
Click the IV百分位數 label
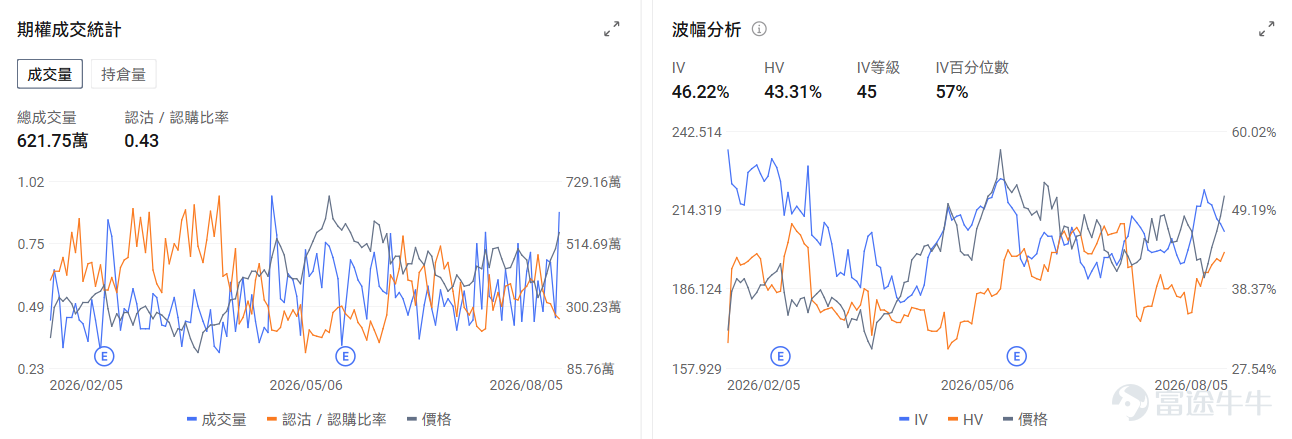pyautogui.click(x=972, y=68)
